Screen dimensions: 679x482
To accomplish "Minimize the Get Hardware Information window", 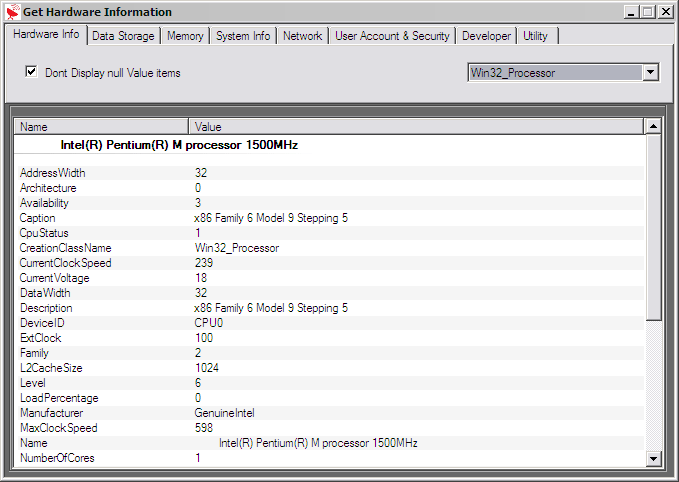I will click(x=631, y=12).
